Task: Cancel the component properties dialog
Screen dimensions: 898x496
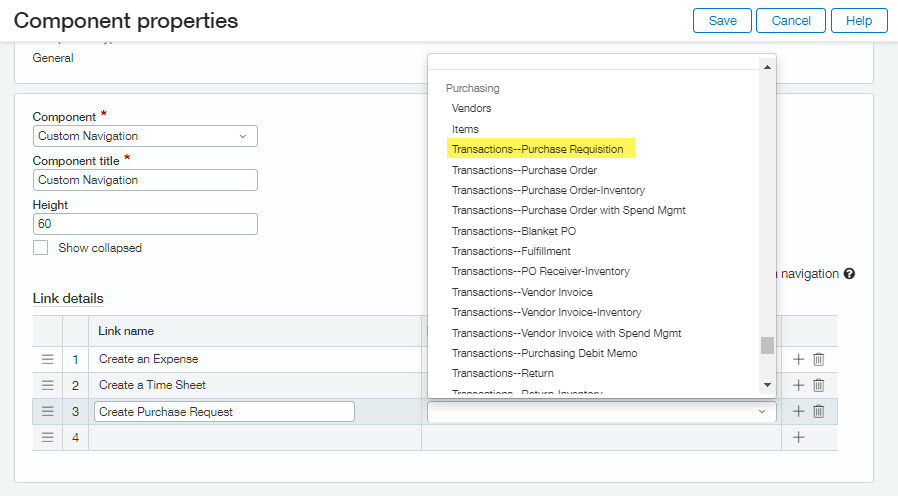Action: (790, 21)
